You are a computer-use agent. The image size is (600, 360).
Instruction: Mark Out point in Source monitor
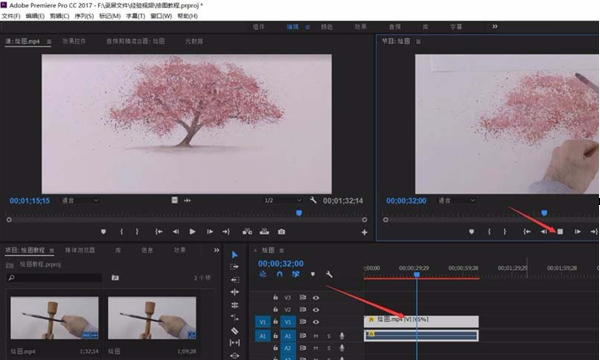137,232
